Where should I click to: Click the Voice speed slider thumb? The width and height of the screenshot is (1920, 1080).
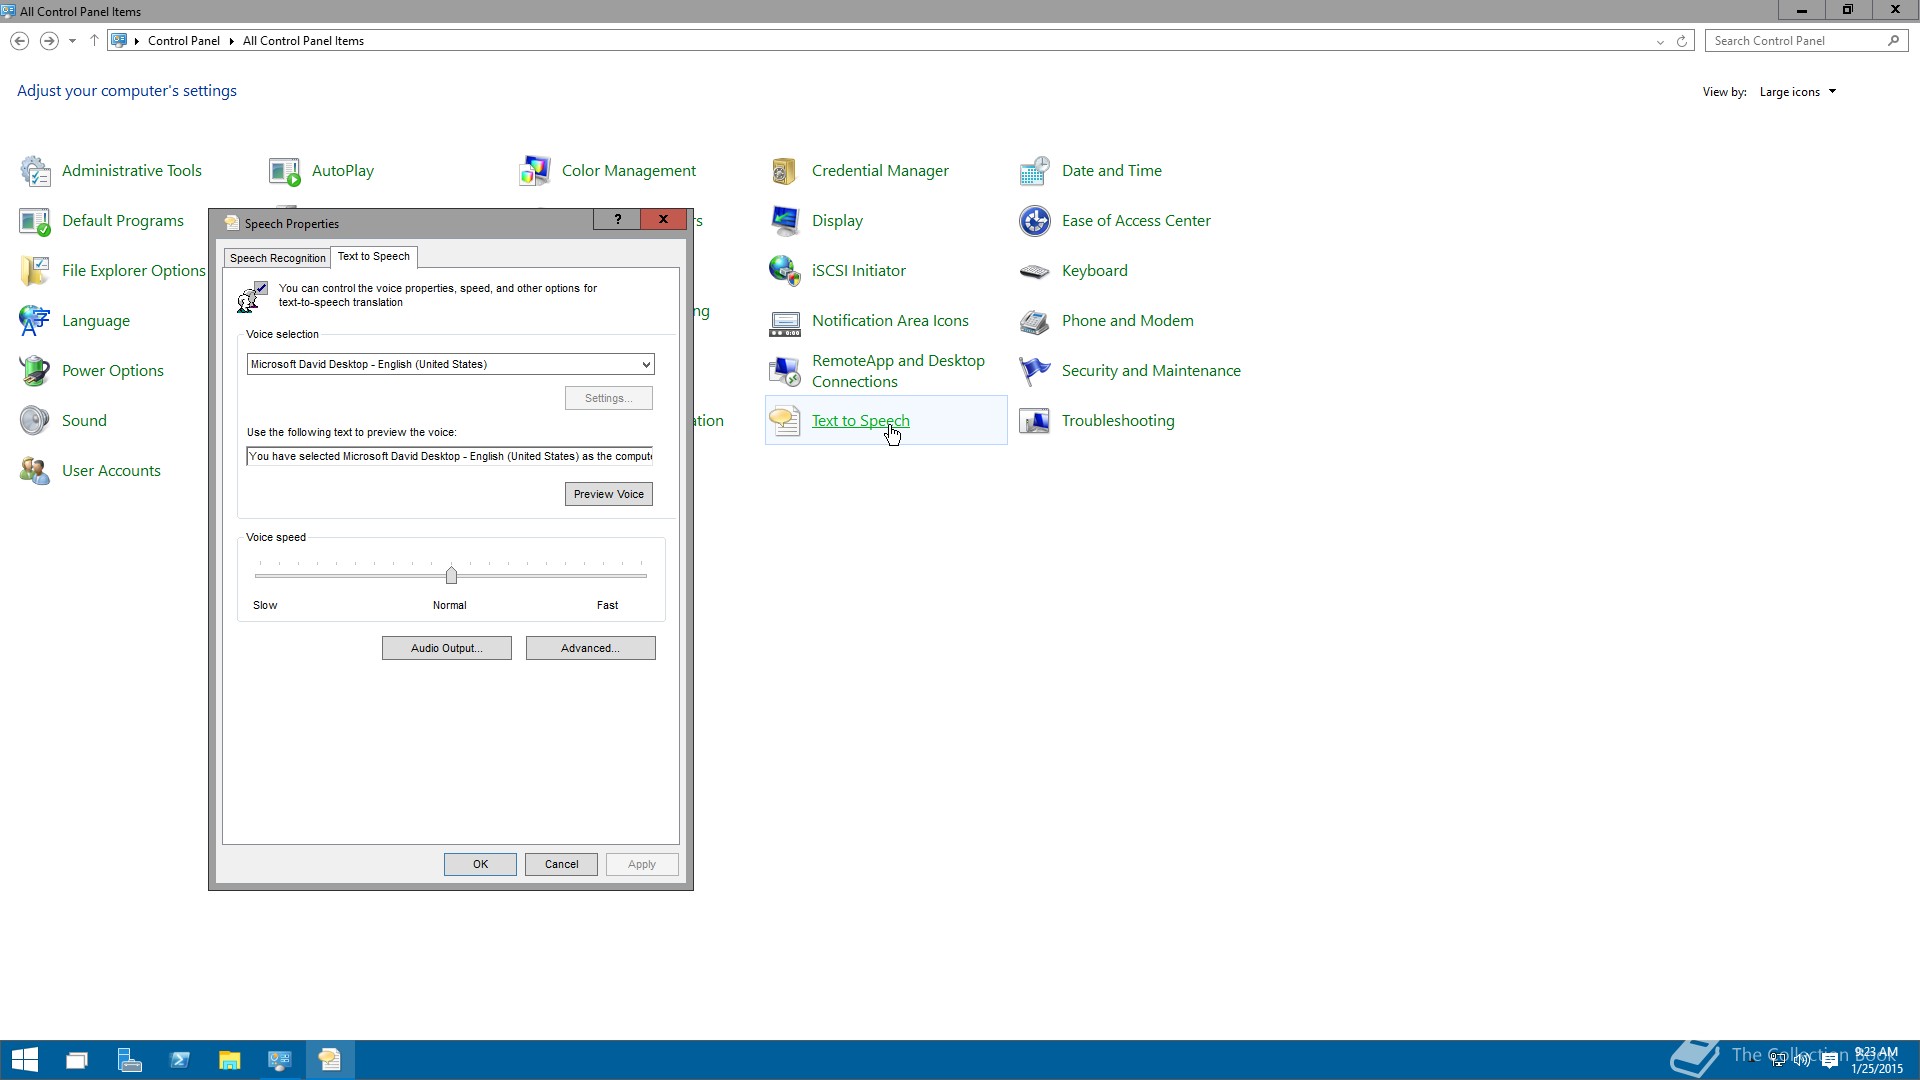click(x=451, y=575)
